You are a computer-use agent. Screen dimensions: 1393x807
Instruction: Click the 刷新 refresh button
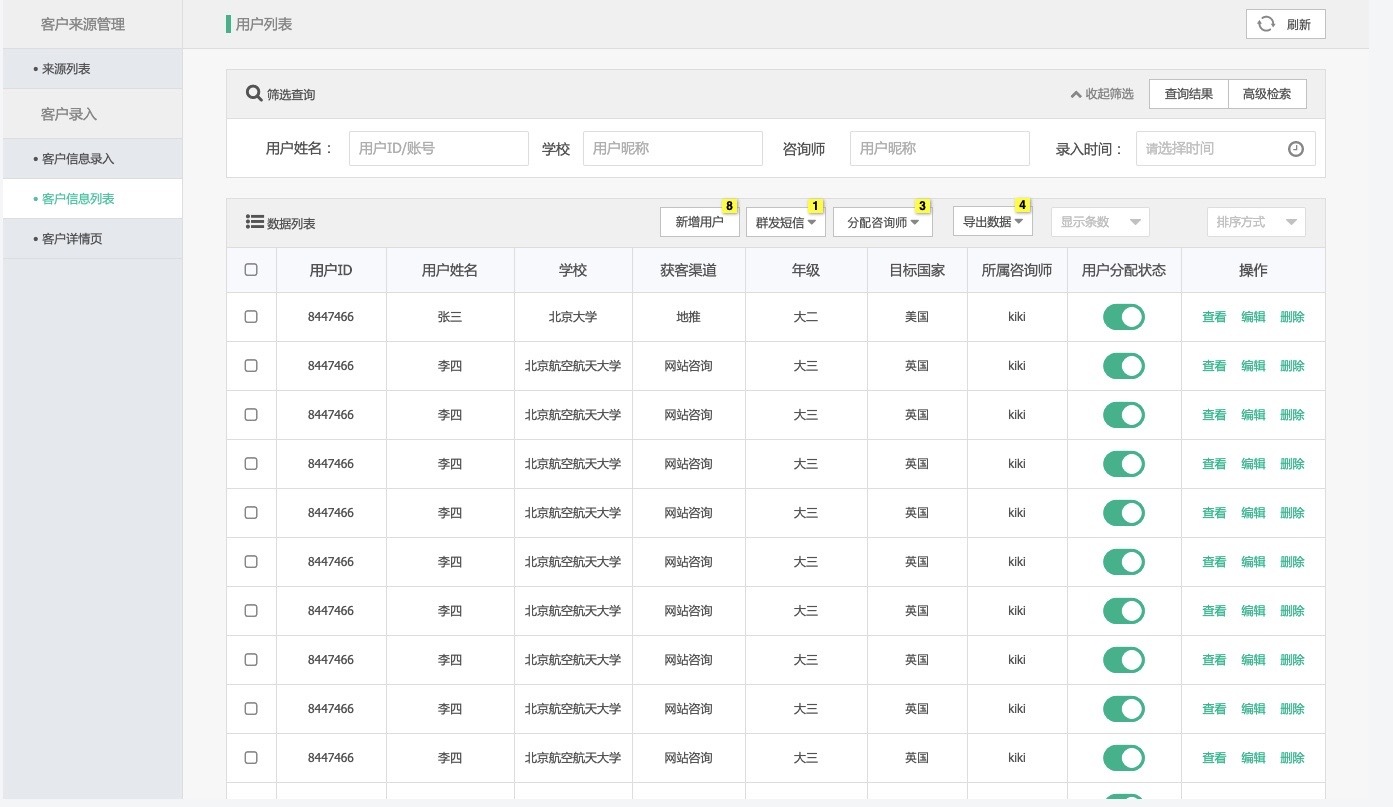click(x=1285, y=24)
